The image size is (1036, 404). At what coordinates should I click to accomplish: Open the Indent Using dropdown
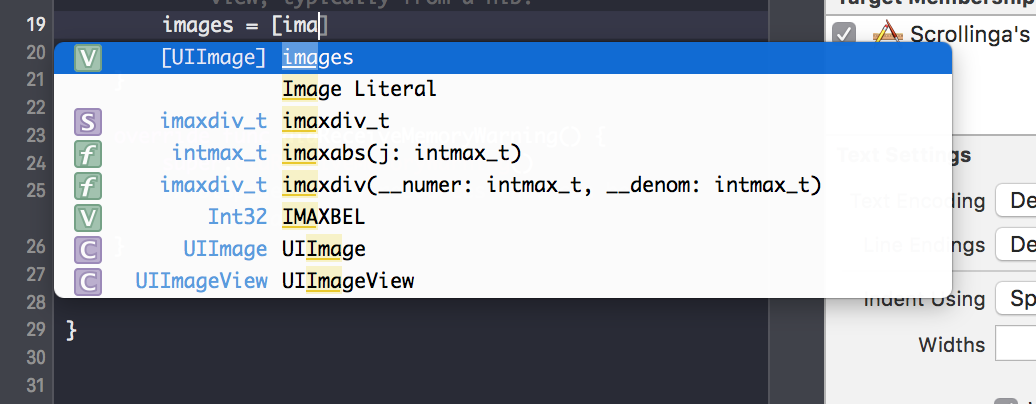tap(1015, 298)
